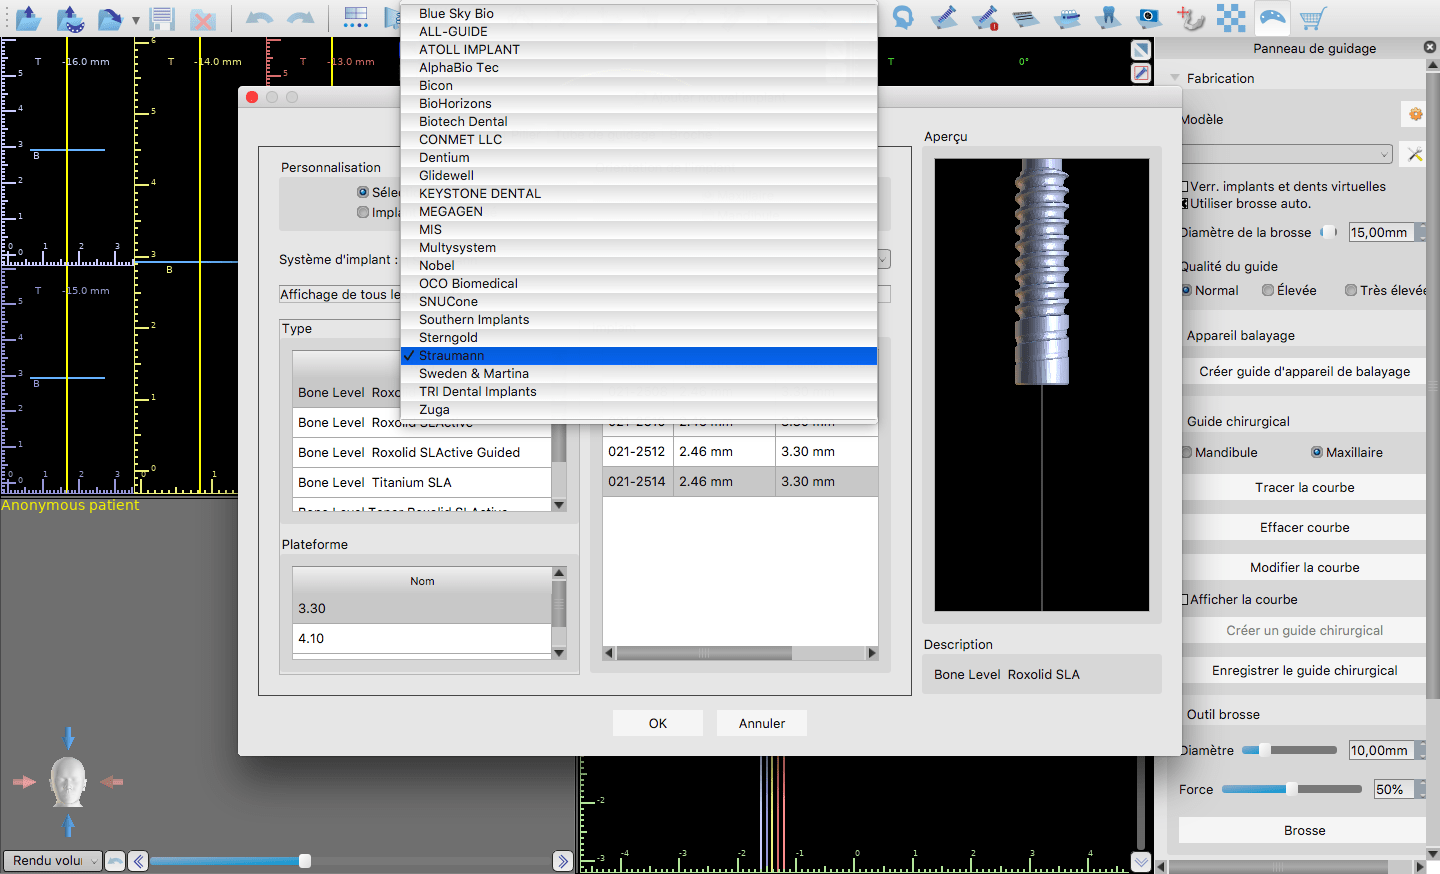The image size is (1440, 874).
Task: Choose MEGAGEN in the implant system menu
Action: coord(451,212)
